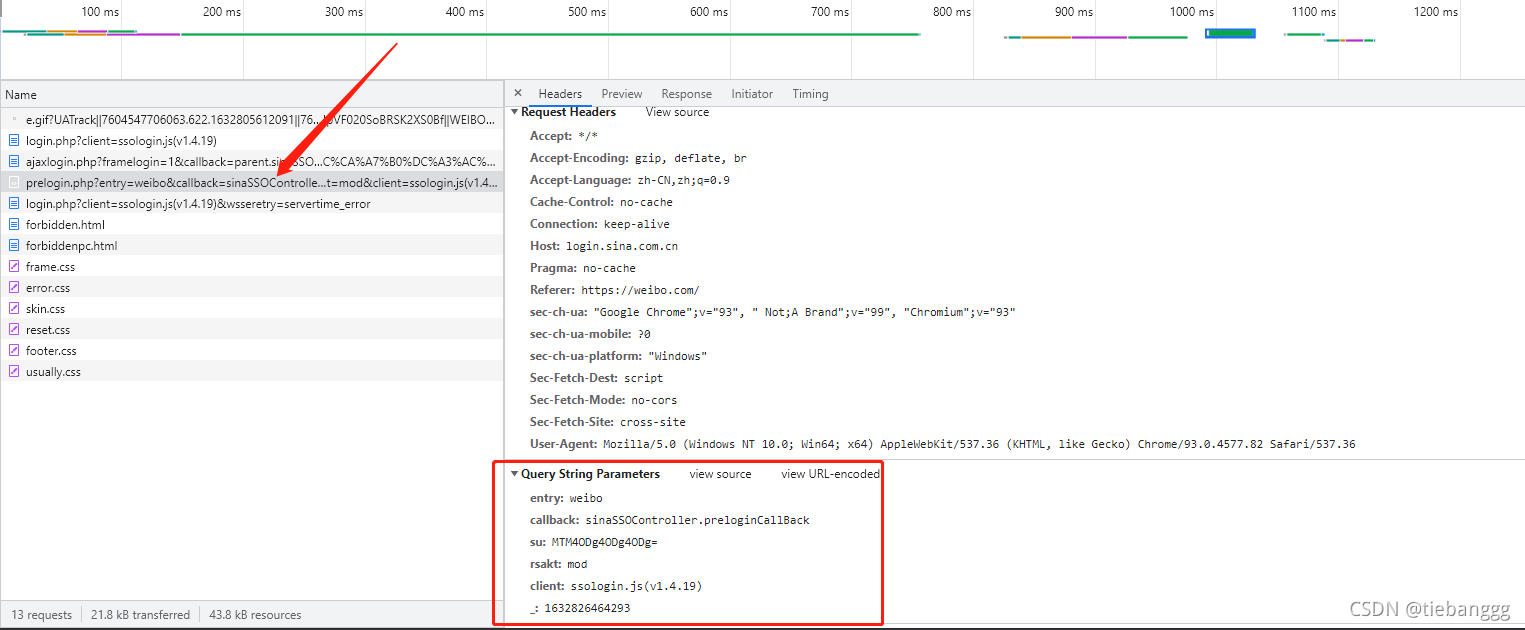Image resolution: width=1525 pixels, height=630 pixels.
Task: Collapse the Query String Parameters section
Action: pos(515,474)
